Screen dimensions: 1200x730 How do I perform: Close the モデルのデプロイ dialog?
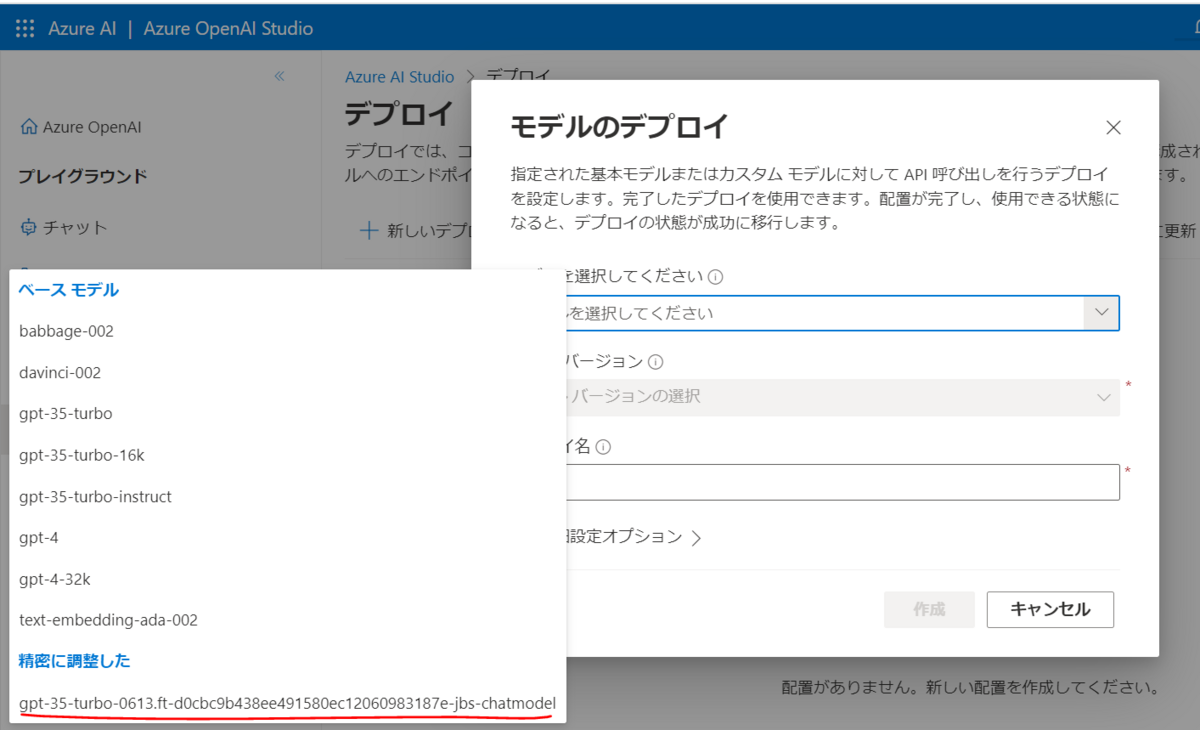coord(1113,128)
